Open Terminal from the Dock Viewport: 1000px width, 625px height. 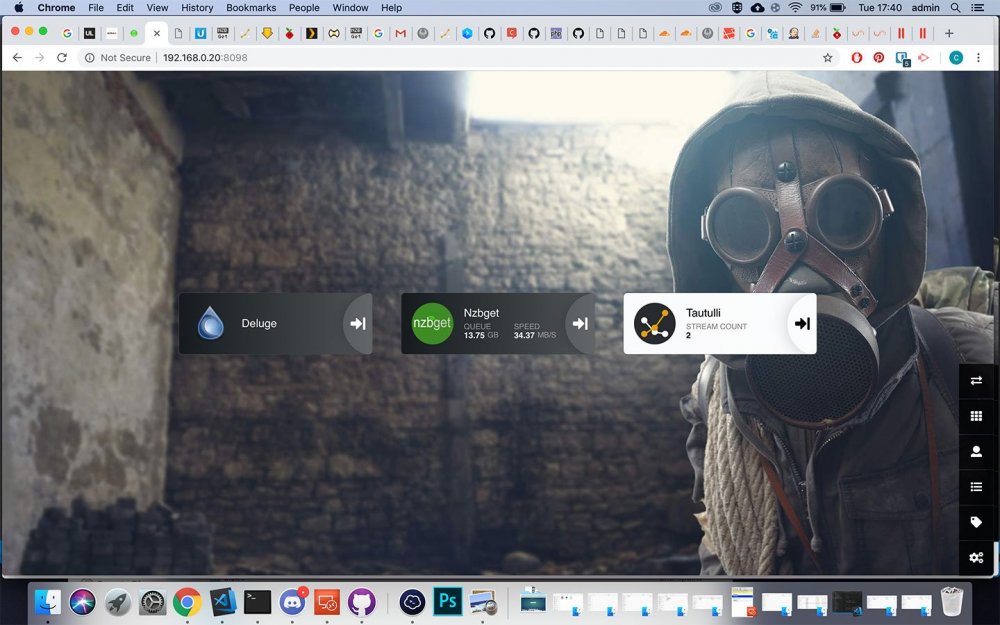pos(258,601)
